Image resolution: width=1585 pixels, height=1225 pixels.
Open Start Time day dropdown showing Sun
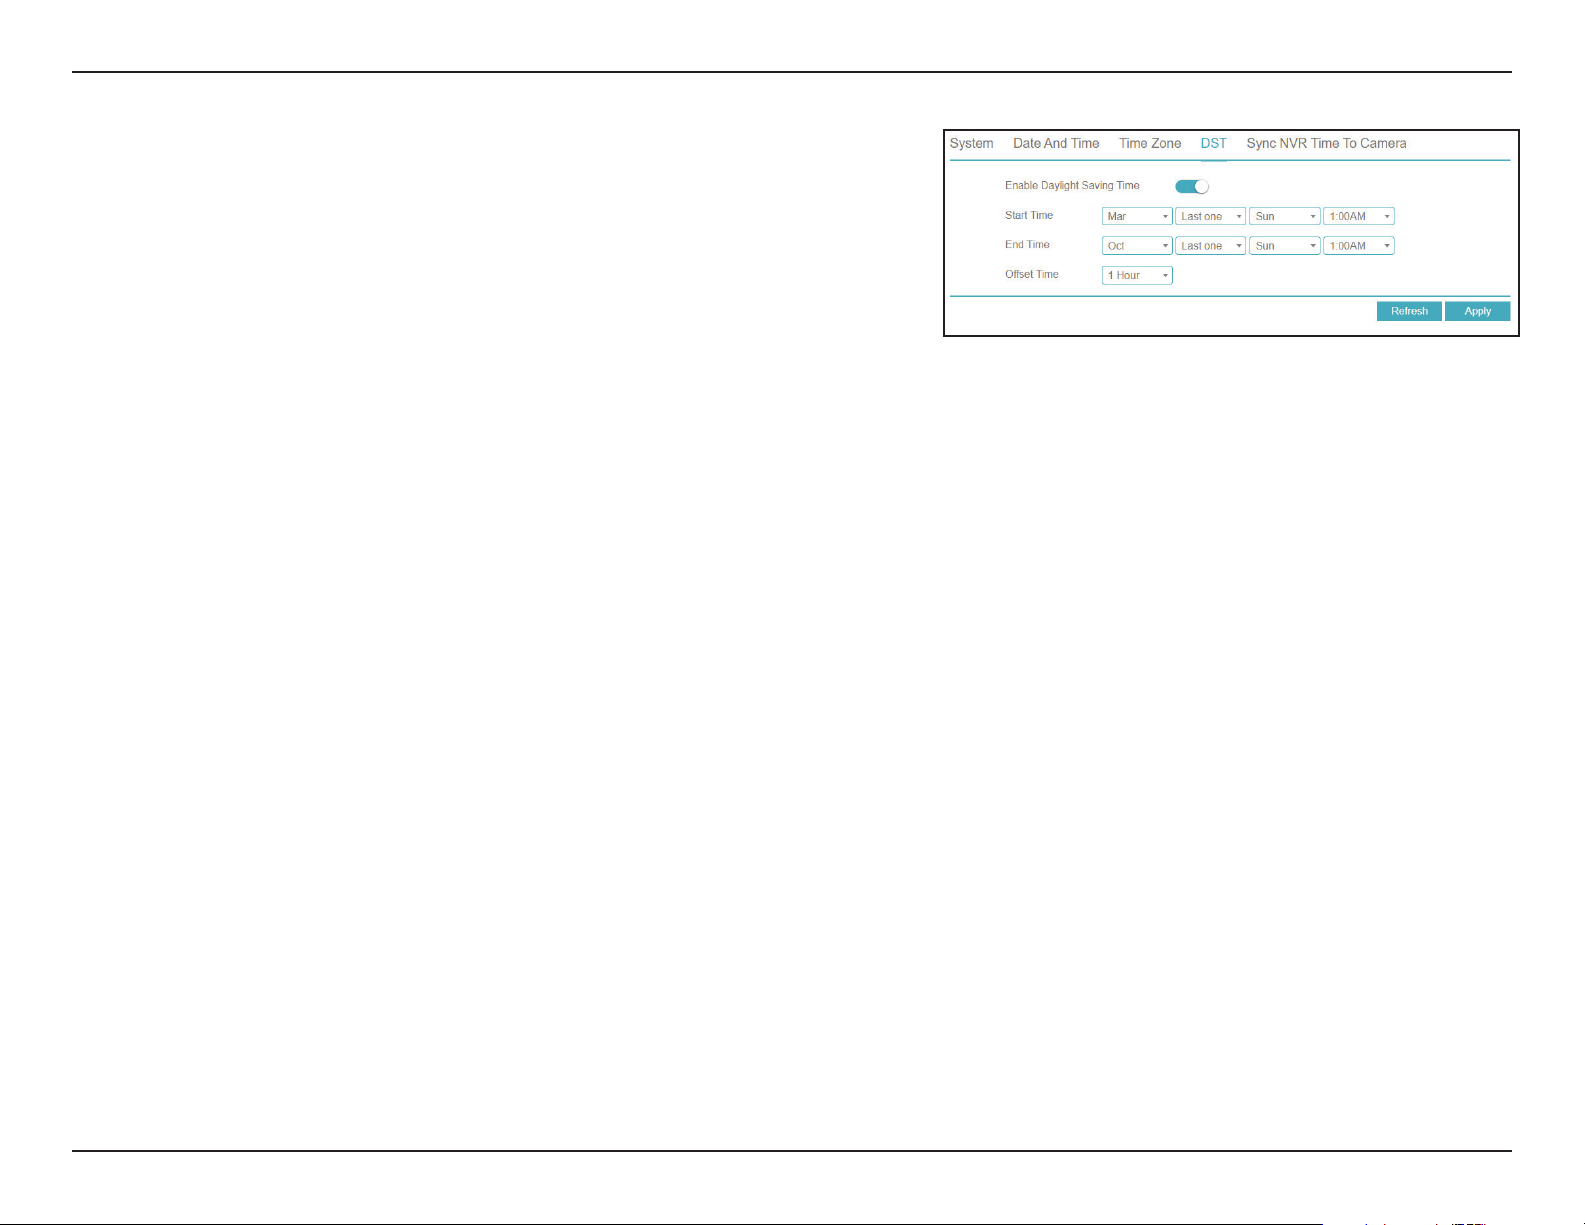(x=1284, y=216)
